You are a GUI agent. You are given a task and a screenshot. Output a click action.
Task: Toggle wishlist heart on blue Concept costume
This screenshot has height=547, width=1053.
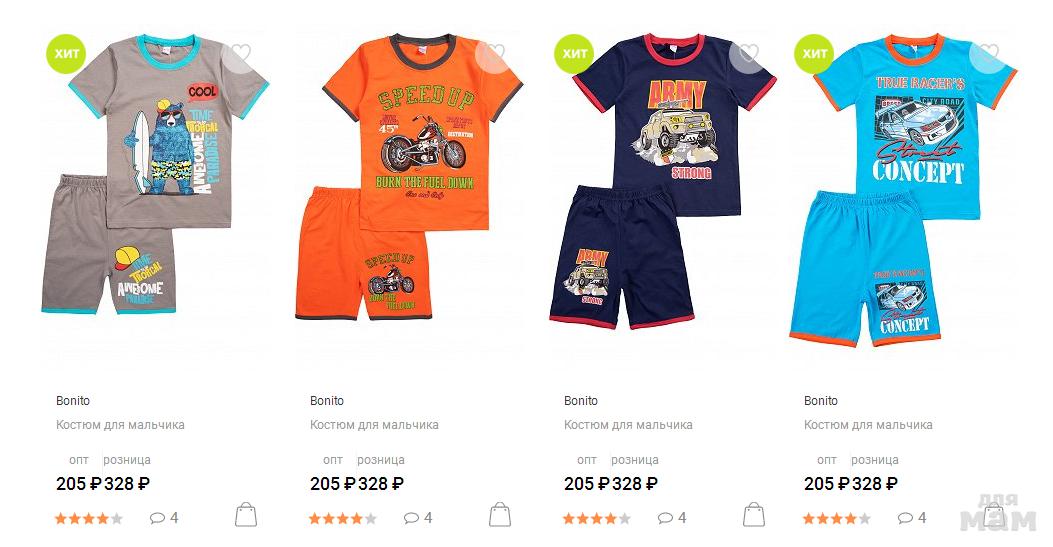[987, 54]
